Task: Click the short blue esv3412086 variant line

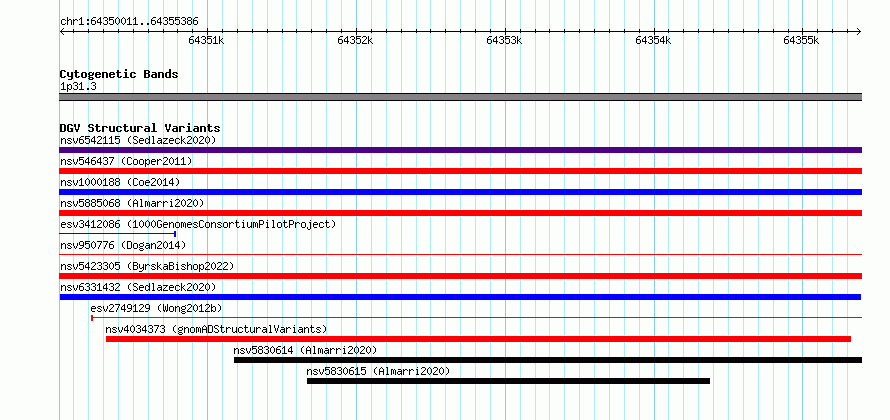Action: click(x=118, y=234)
